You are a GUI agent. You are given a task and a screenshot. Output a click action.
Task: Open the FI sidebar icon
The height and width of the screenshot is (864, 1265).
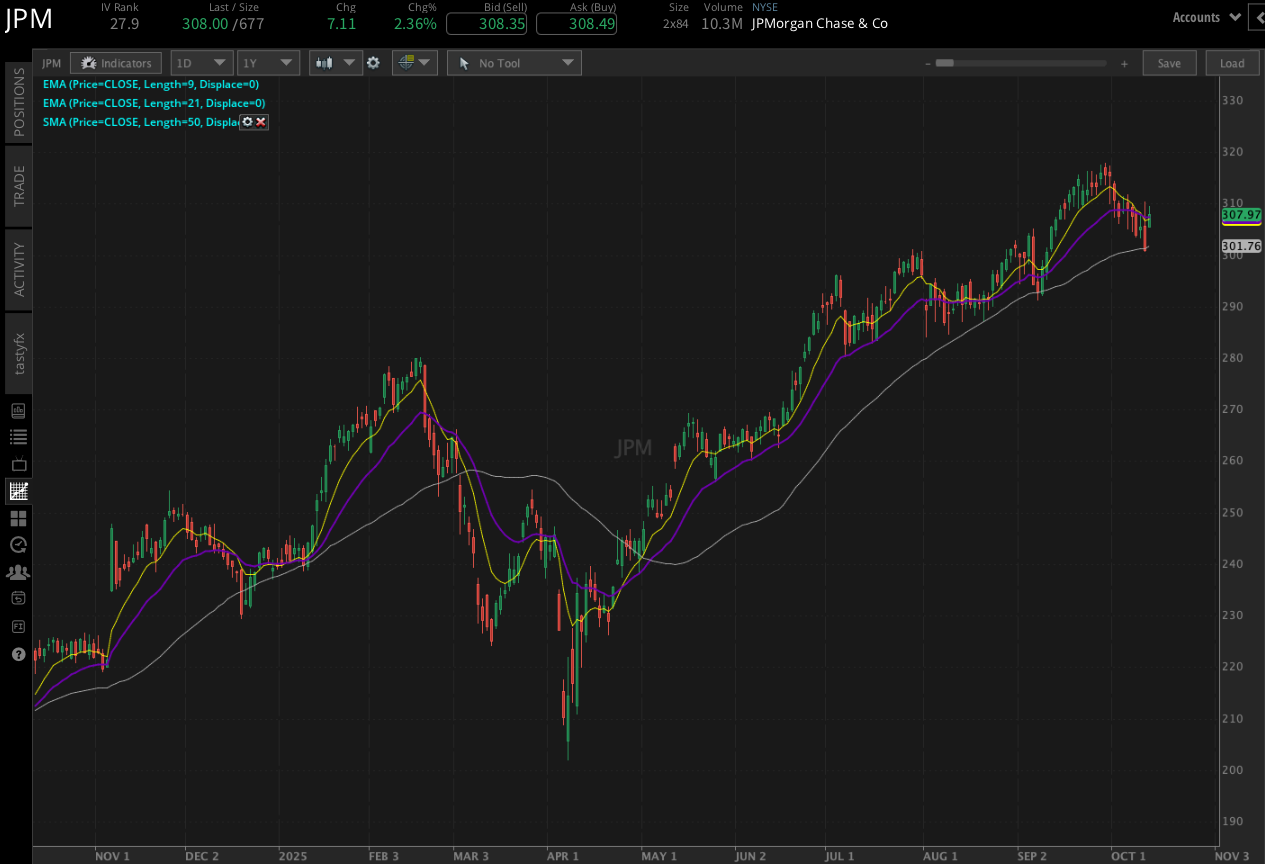[18, 626]
